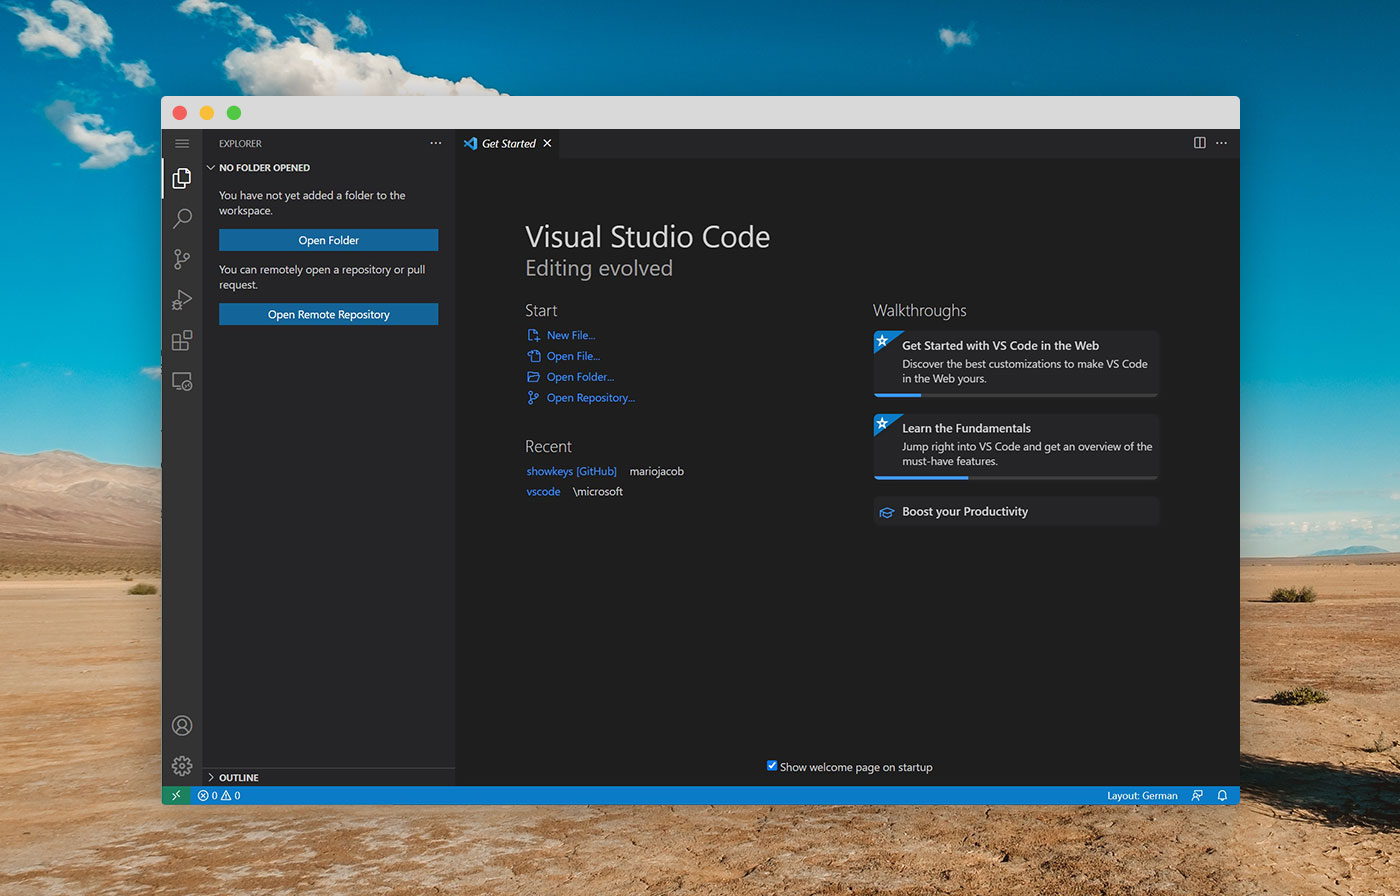This screenshot has width=1400, height=896.
Task: Click the mariojacob owner text
Action: [656, 471]
